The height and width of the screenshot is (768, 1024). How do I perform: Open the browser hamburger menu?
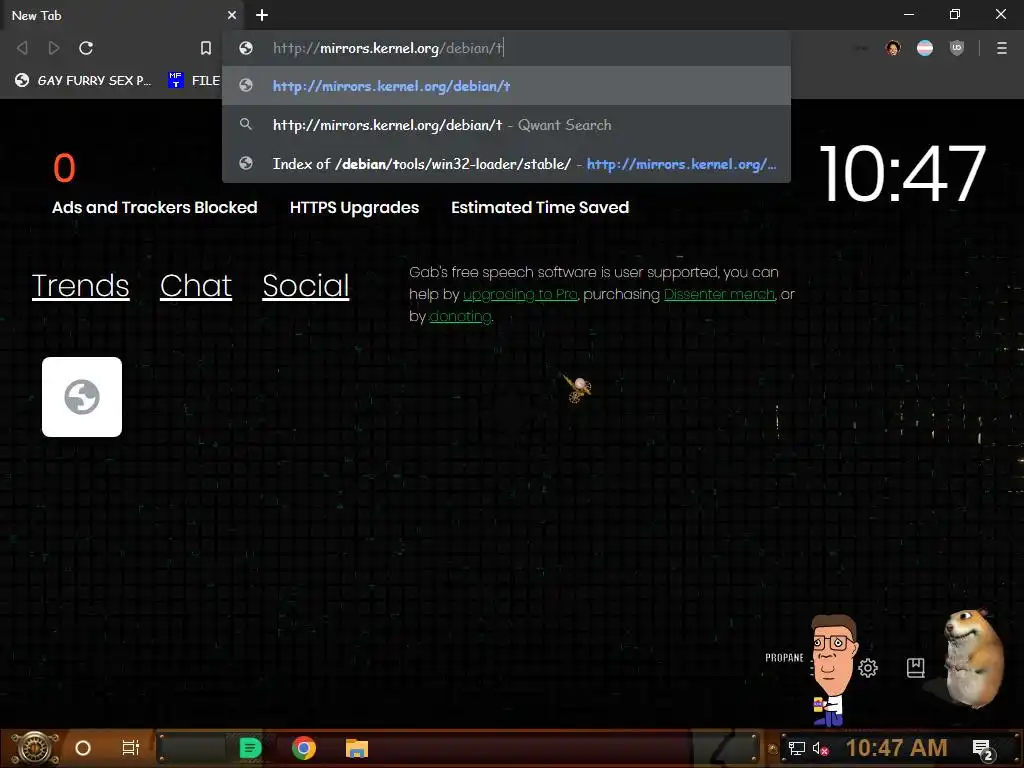[x=1002, y=48]
